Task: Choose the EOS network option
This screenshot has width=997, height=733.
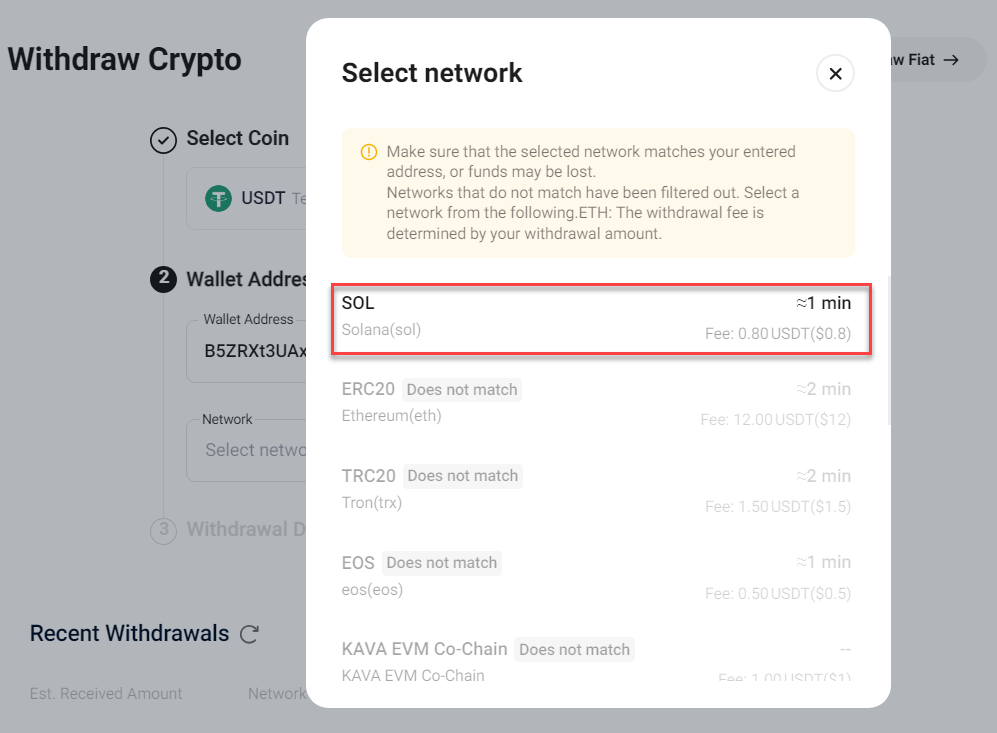Action: pos(596,577)
